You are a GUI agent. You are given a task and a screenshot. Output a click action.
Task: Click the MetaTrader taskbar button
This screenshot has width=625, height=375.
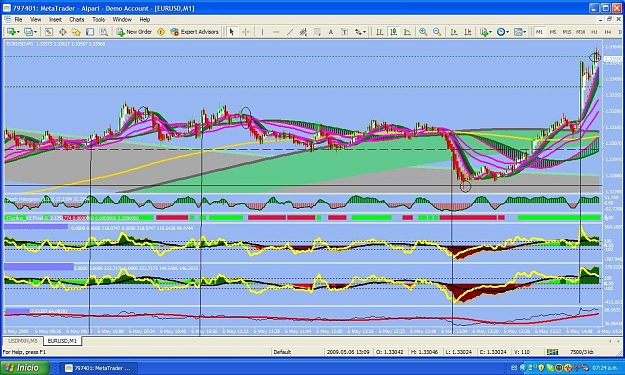tap(99, 368)
